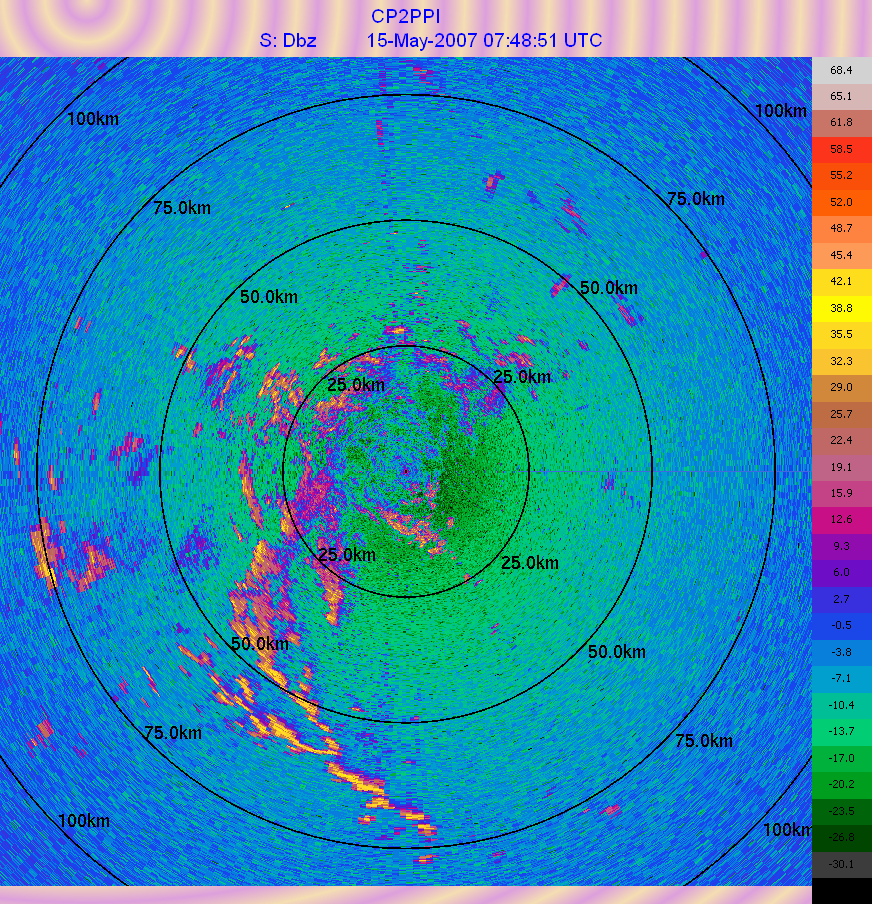Click the radar center point of the rings
The height and width of the screenshot is (904, 872).
[406, 471]
